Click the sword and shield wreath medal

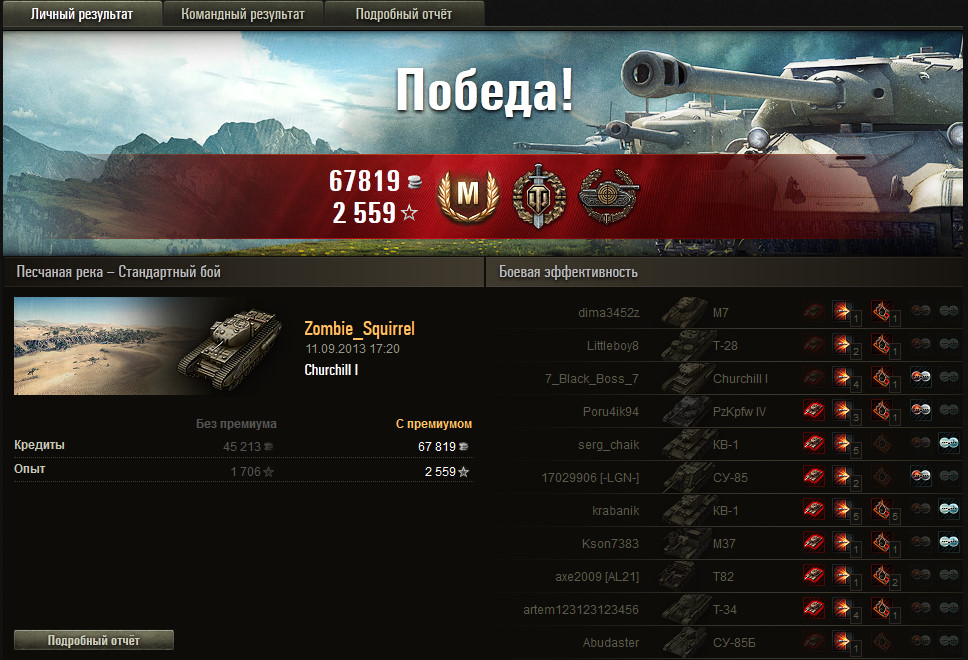(539, 196)
